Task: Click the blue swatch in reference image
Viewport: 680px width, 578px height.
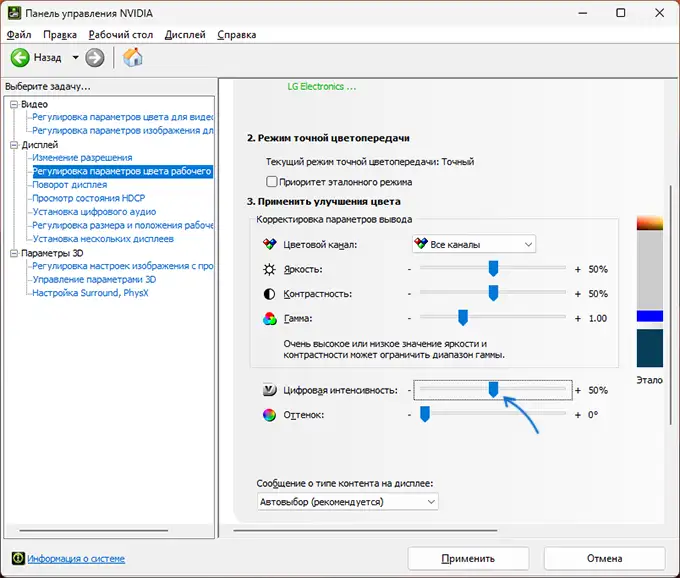Action: point(650,316)
